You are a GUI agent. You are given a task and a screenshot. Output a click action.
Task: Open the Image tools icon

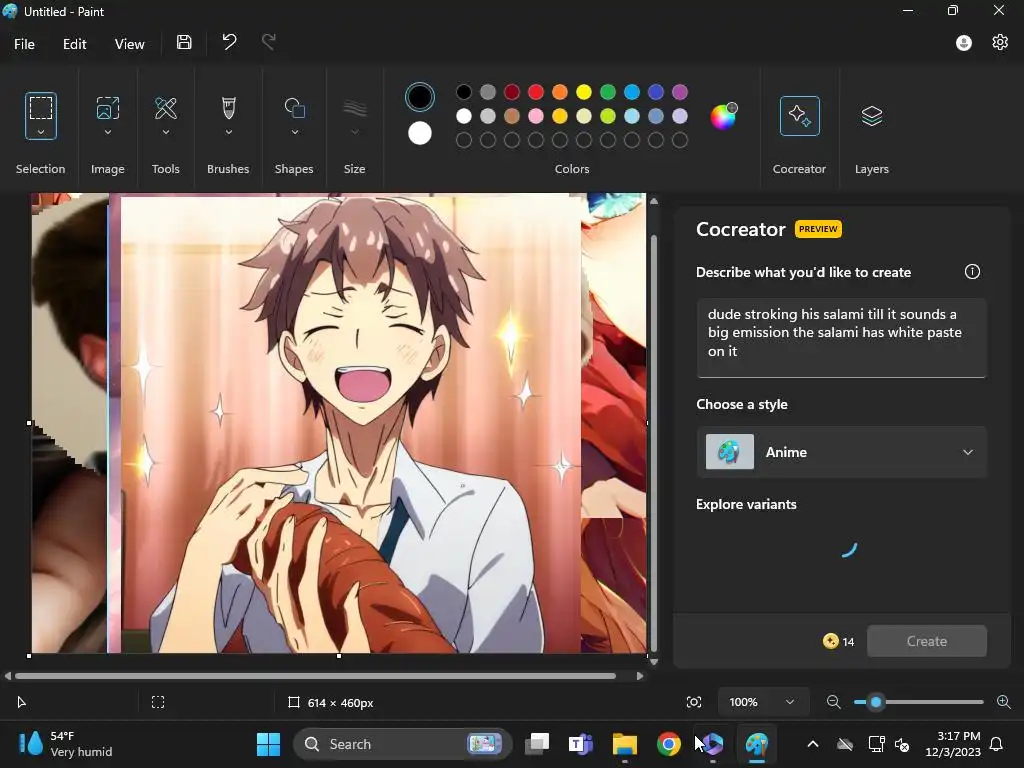108,108
